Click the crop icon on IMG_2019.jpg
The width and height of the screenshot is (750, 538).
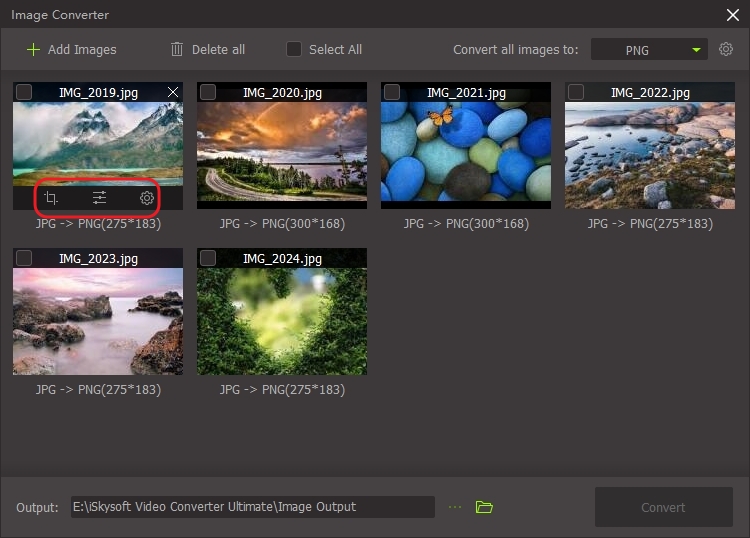(51, 198)
